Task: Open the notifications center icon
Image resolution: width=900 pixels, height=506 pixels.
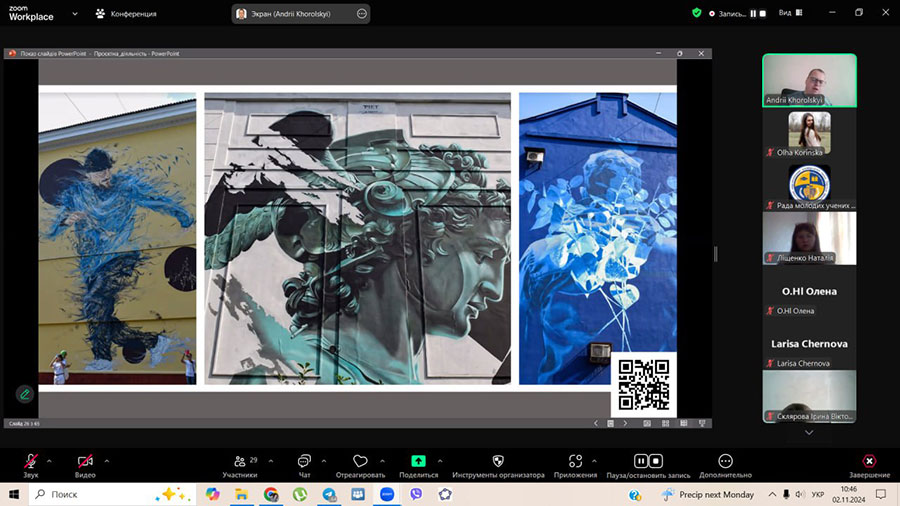Action: [881, 494]
